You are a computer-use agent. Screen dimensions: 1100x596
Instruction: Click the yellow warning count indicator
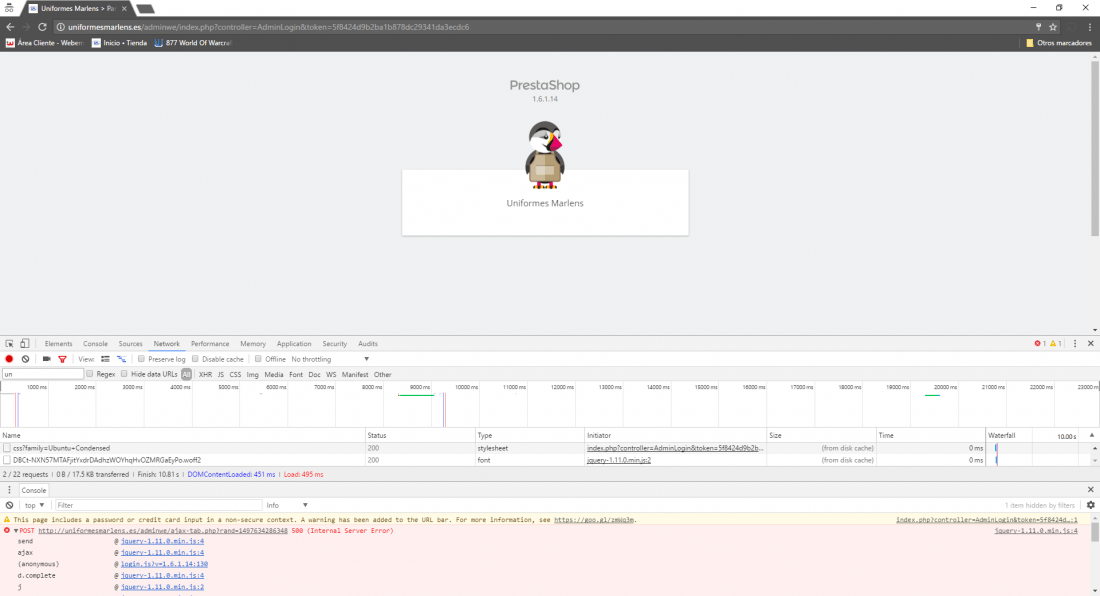click(1055, 344)
